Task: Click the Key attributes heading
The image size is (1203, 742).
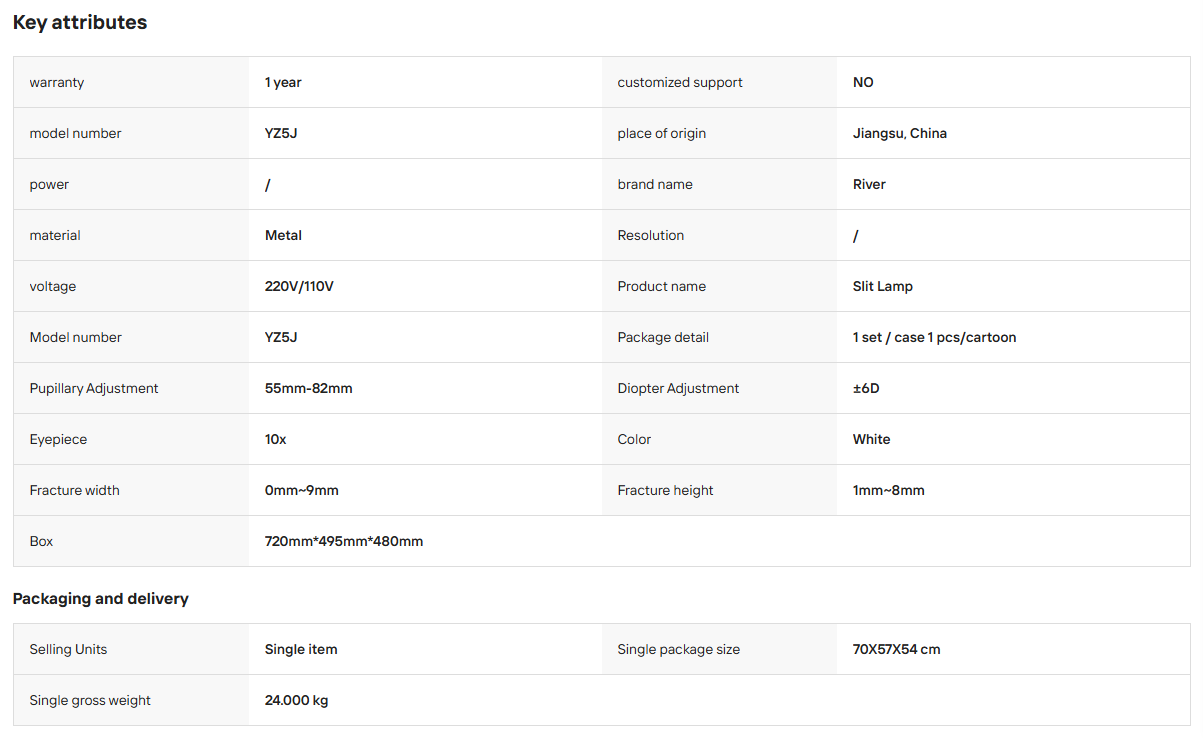Action: [80, 22]
